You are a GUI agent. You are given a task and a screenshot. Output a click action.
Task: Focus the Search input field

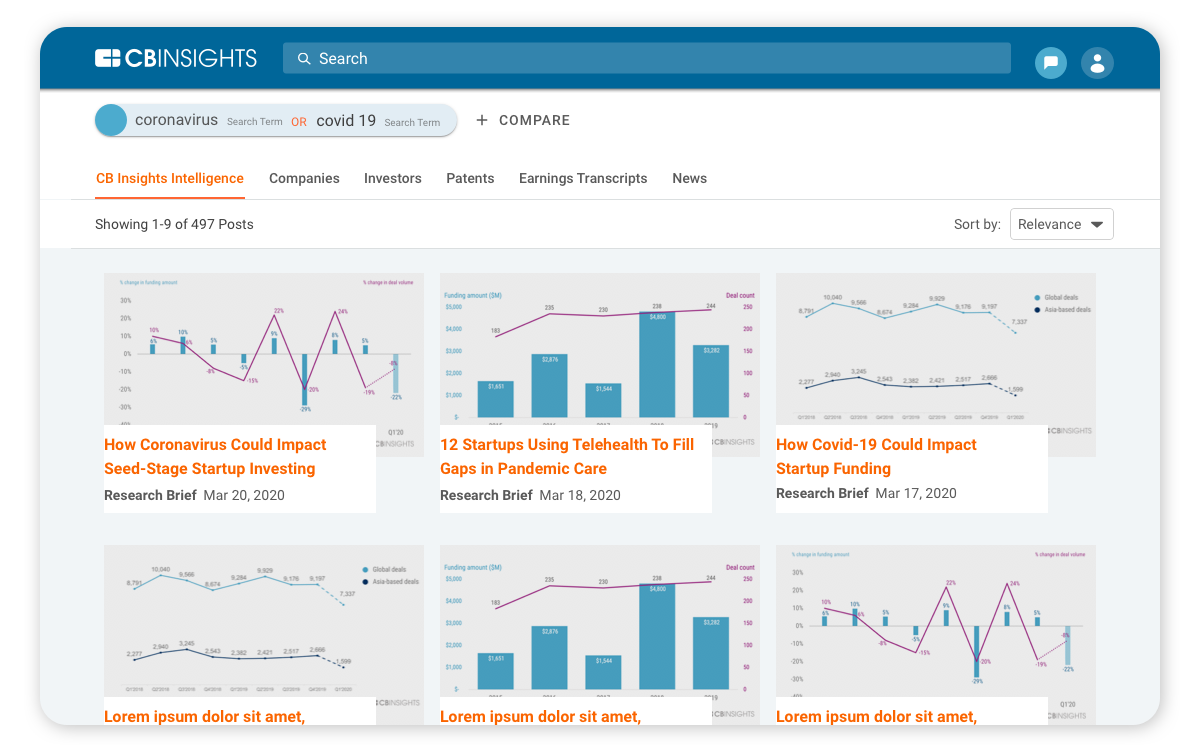click(x=646, y=58)
